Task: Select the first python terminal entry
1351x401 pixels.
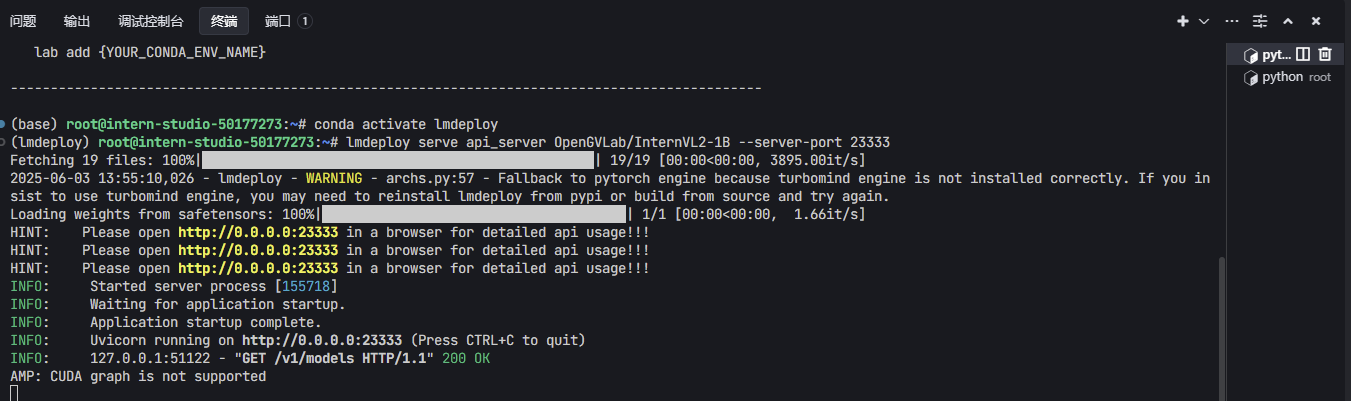Action: tap(1267, 55)
